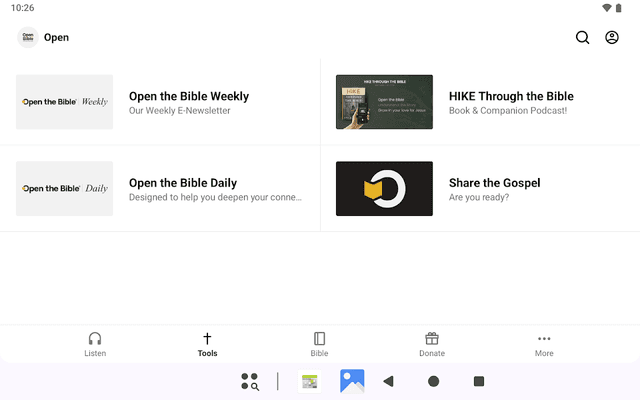
Task: Tap the 'Are you ready?' subtitle
Action: [x=479, y=197]
